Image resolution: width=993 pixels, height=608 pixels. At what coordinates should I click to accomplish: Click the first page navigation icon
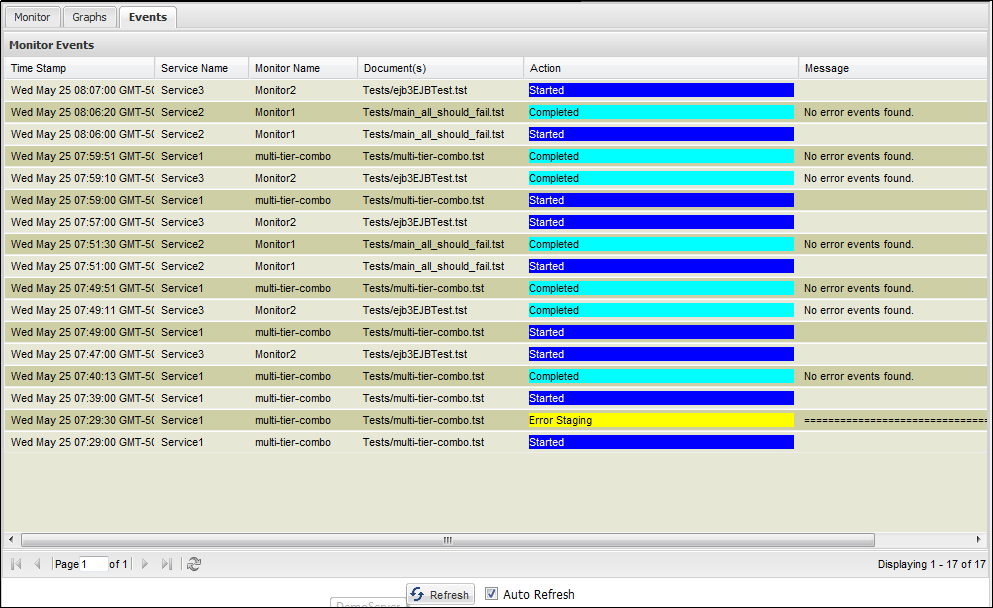pyautogui.click(x=15, y=564)
